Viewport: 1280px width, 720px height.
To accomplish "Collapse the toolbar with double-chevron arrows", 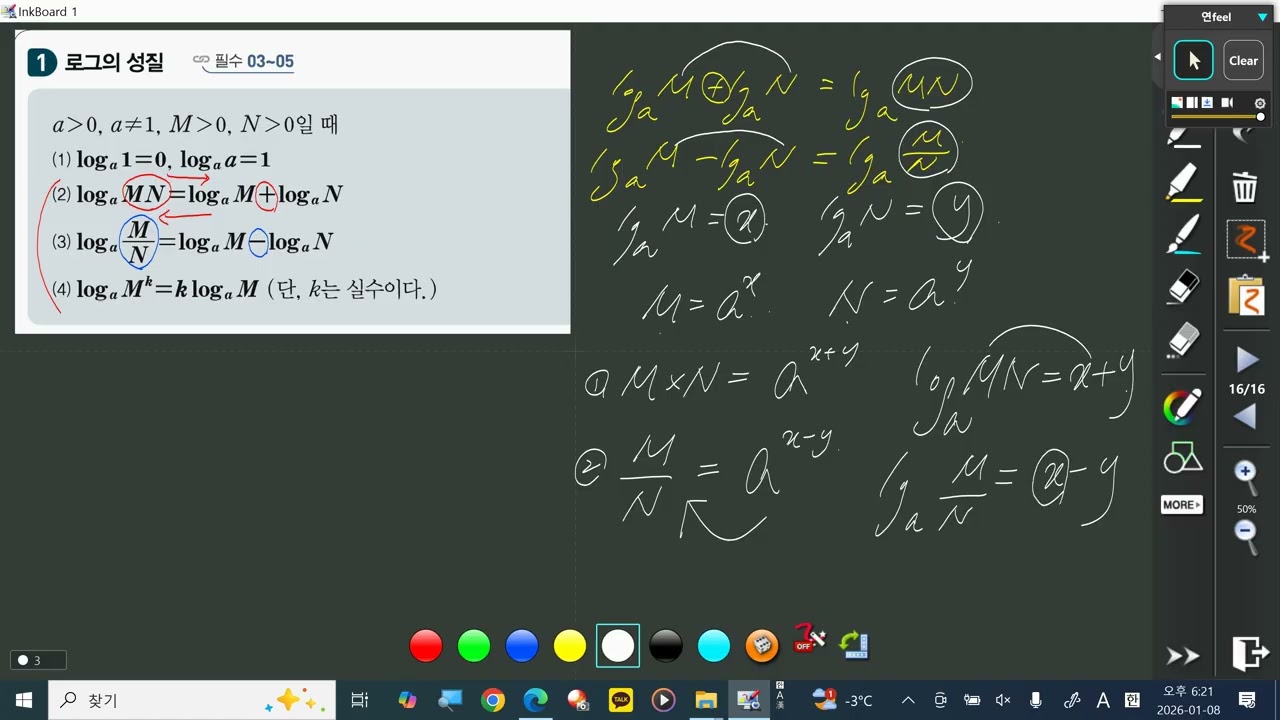I will (x=1182, y=656).
